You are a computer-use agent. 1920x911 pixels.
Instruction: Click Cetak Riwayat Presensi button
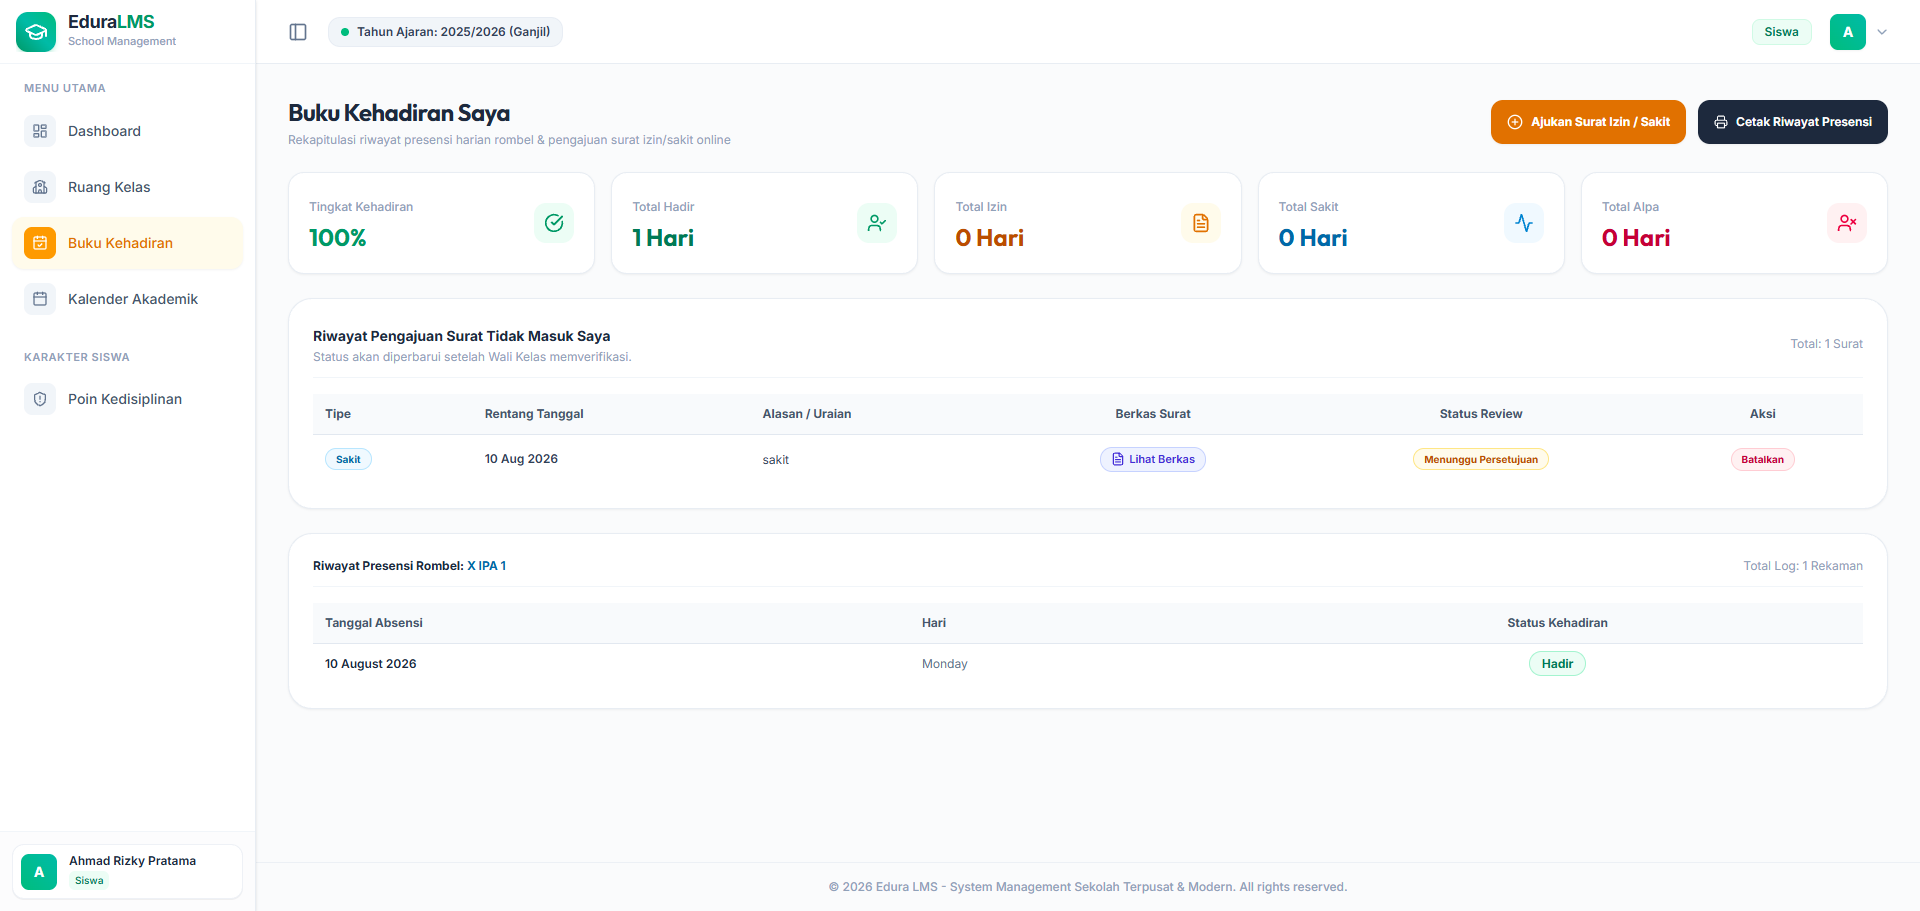click(1793, 122)
